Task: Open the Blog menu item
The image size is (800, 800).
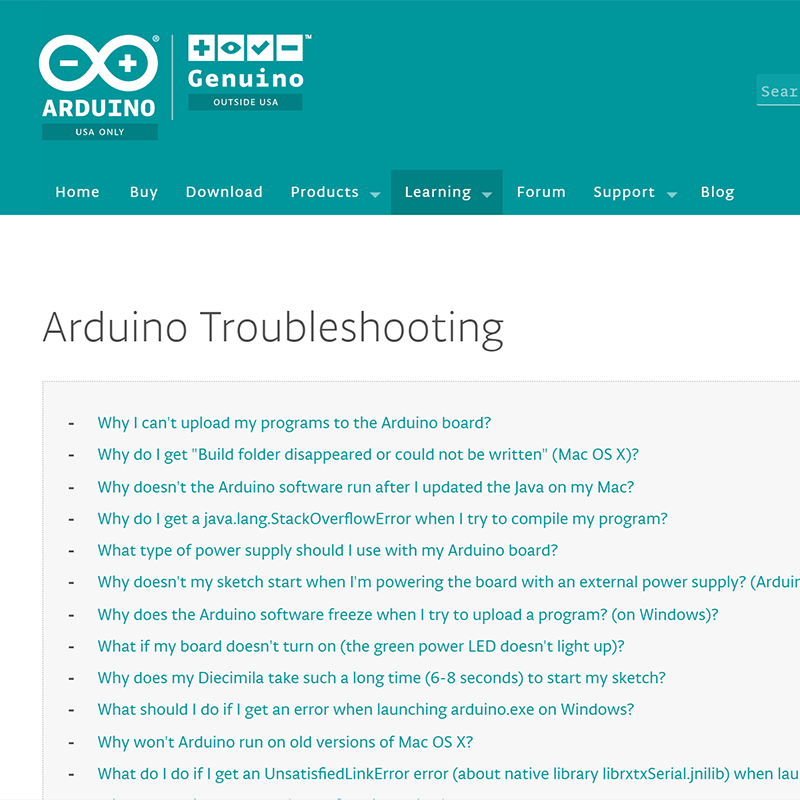Action: point(717,192)
